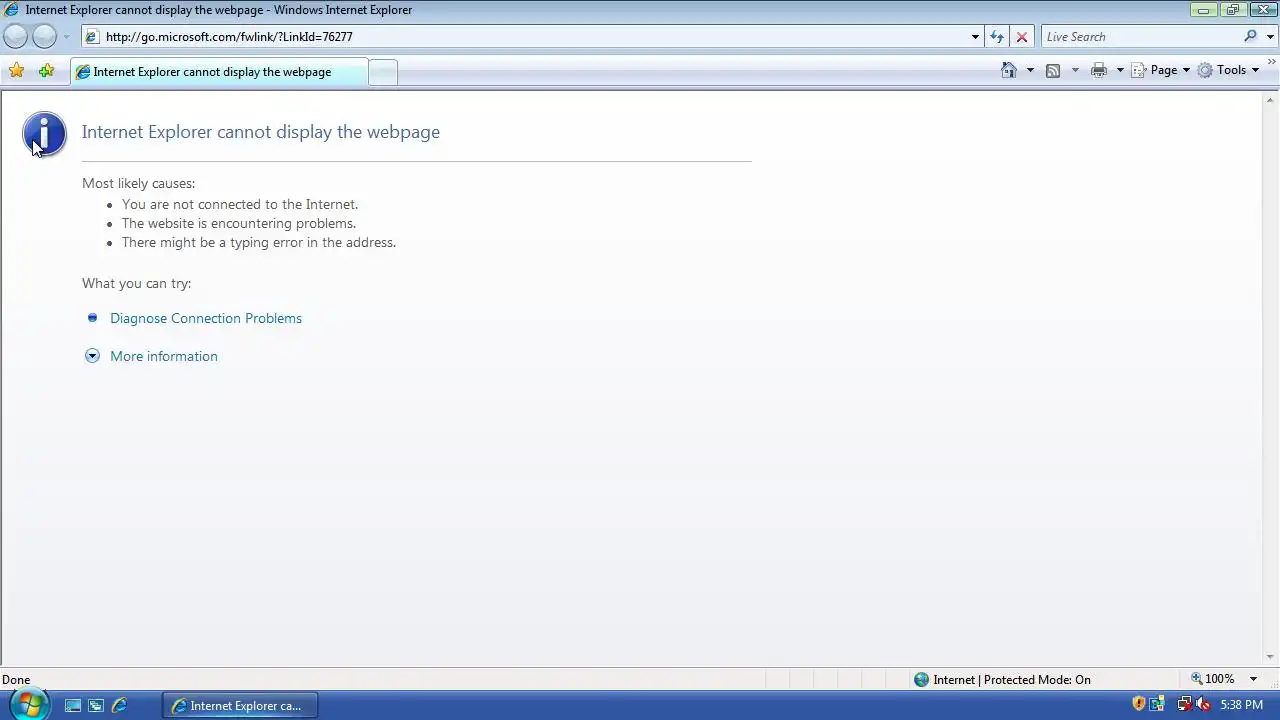This screenshot has width=1280, height=720.
Task: Click the browser Forward arrow button
Action: pyautogui.click(x=45, y=37)
